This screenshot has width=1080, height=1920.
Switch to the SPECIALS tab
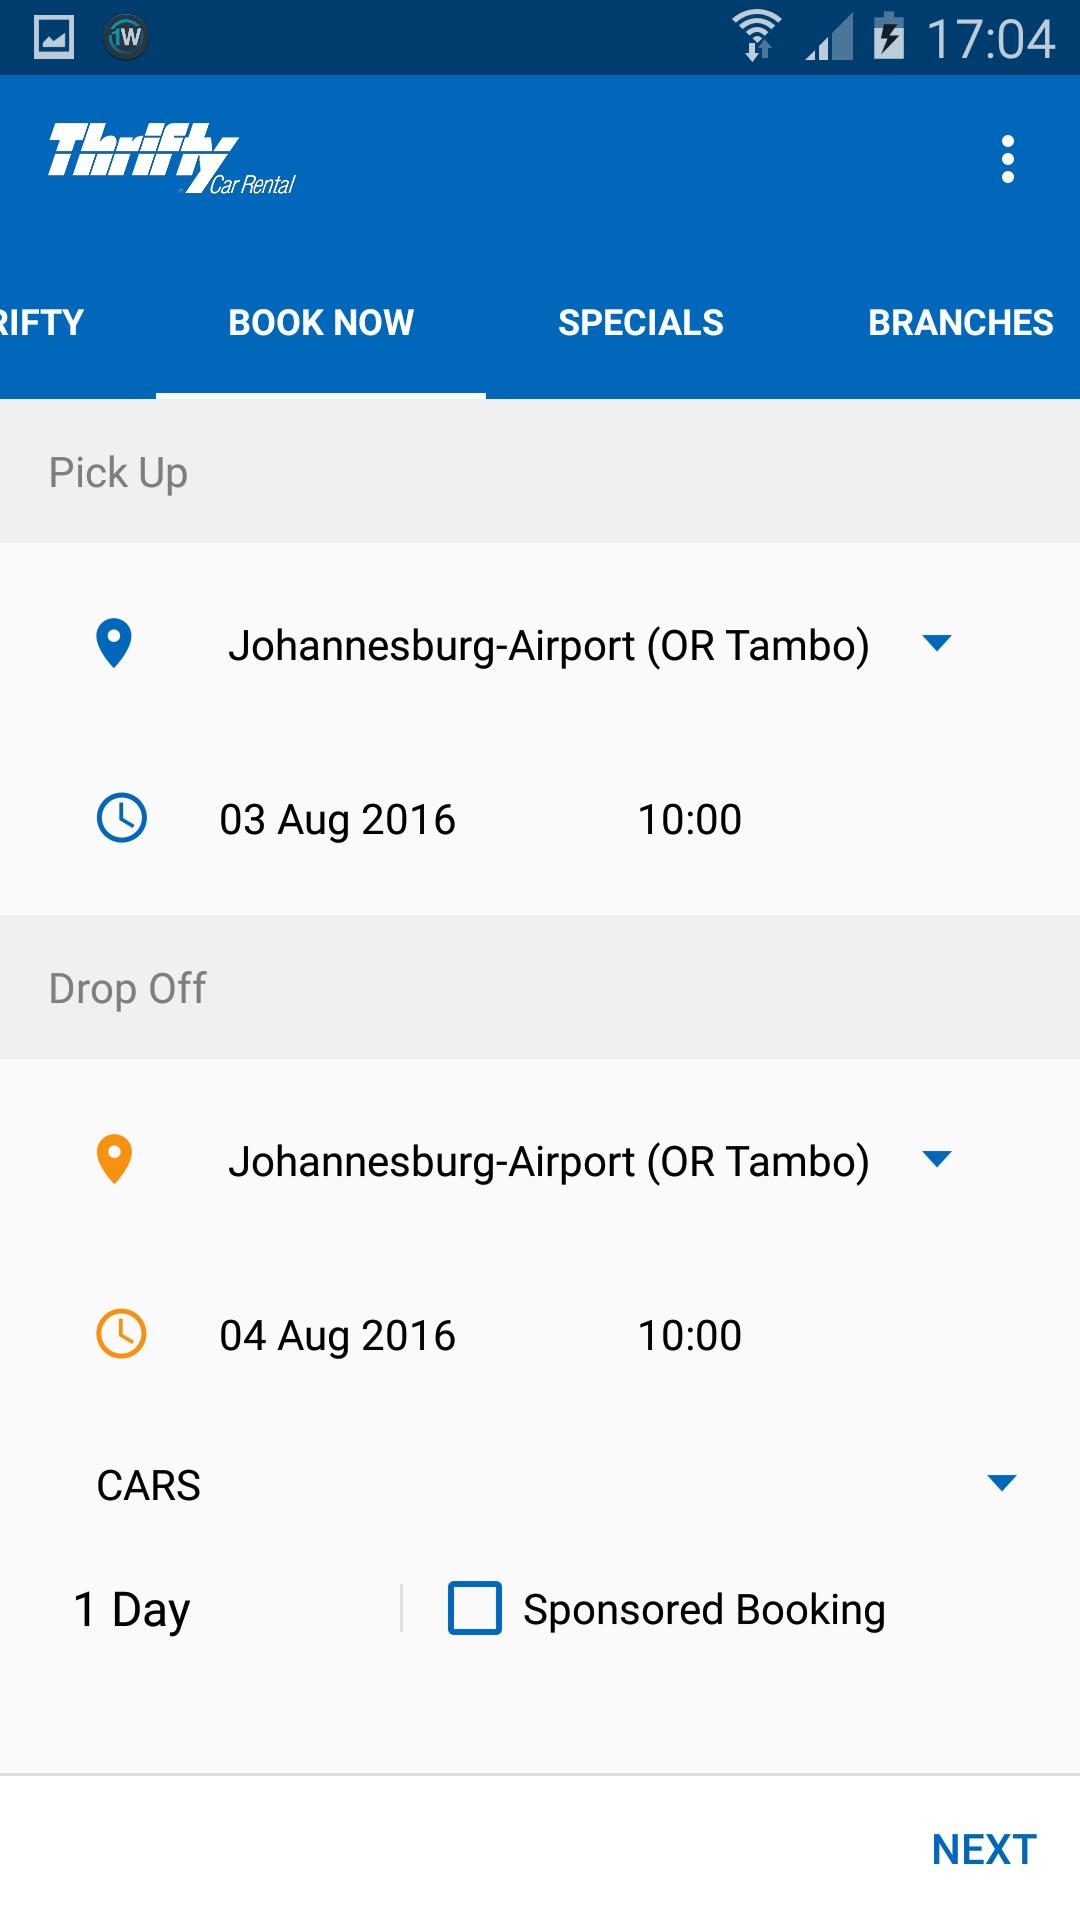(641, 323)
